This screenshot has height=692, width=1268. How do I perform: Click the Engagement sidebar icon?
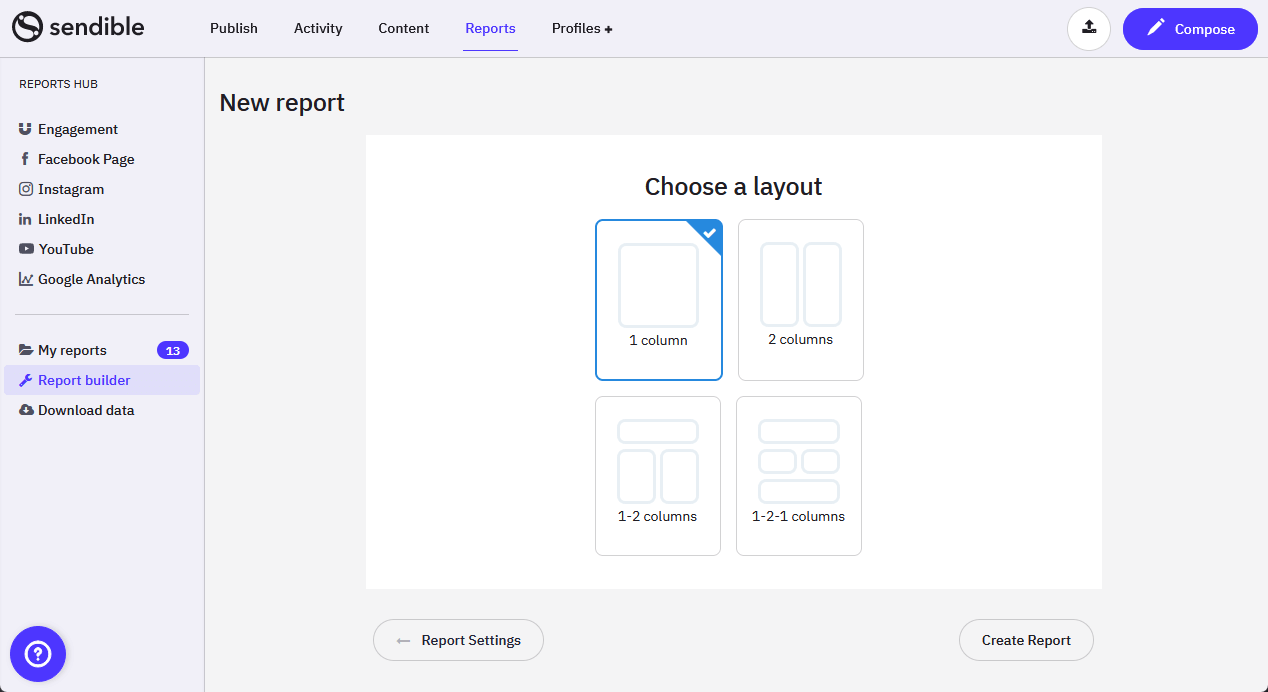click(x=24, y=129)
